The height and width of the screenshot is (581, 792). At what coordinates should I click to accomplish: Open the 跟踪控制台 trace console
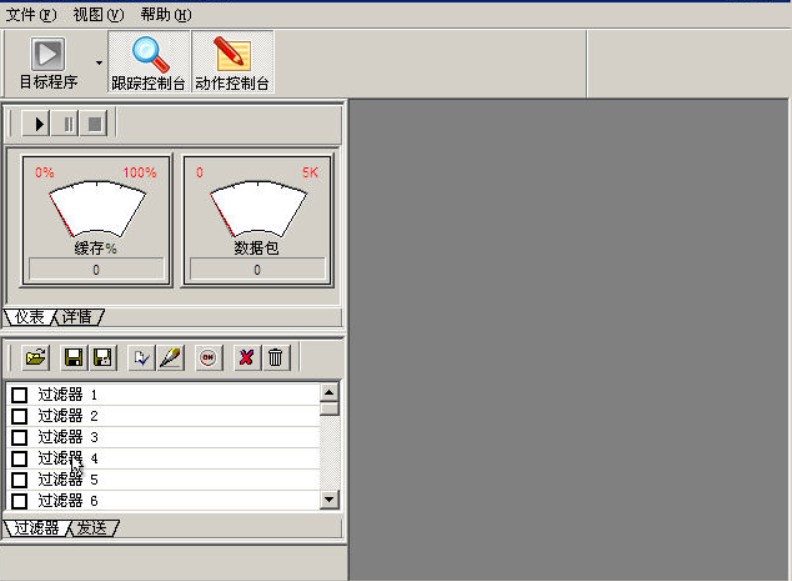(x=148, y=62)
